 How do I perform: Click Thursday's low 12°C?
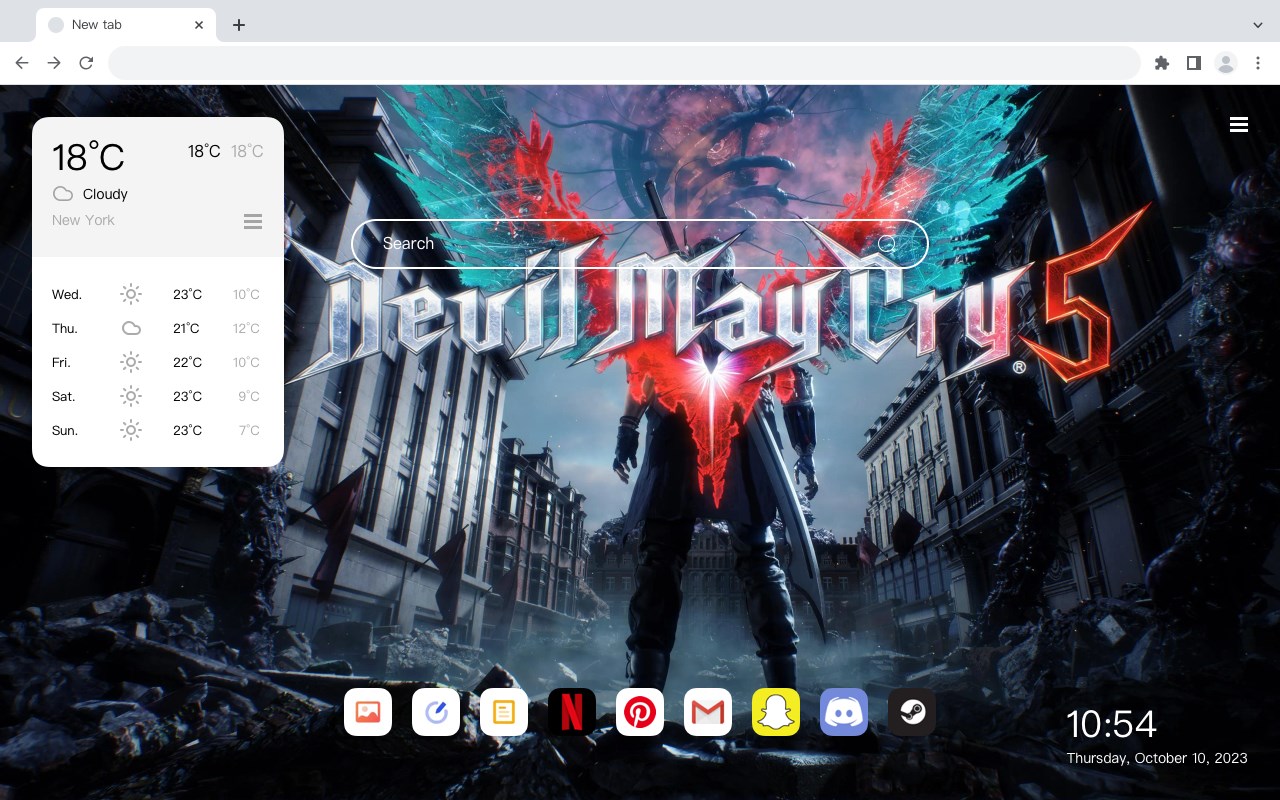click(x=246, y=328)
